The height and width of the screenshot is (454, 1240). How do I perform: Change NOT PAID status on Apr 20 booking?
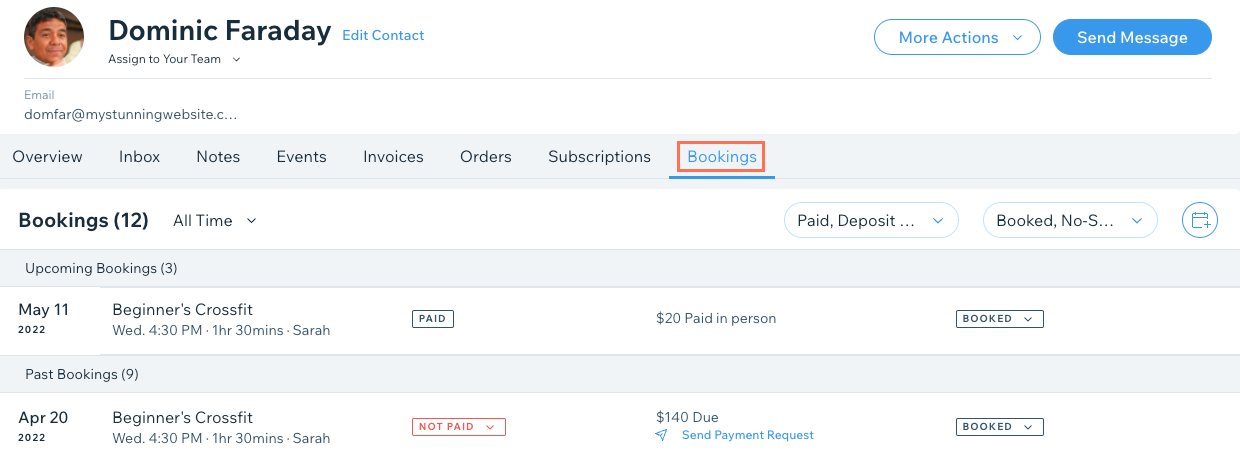459,427
